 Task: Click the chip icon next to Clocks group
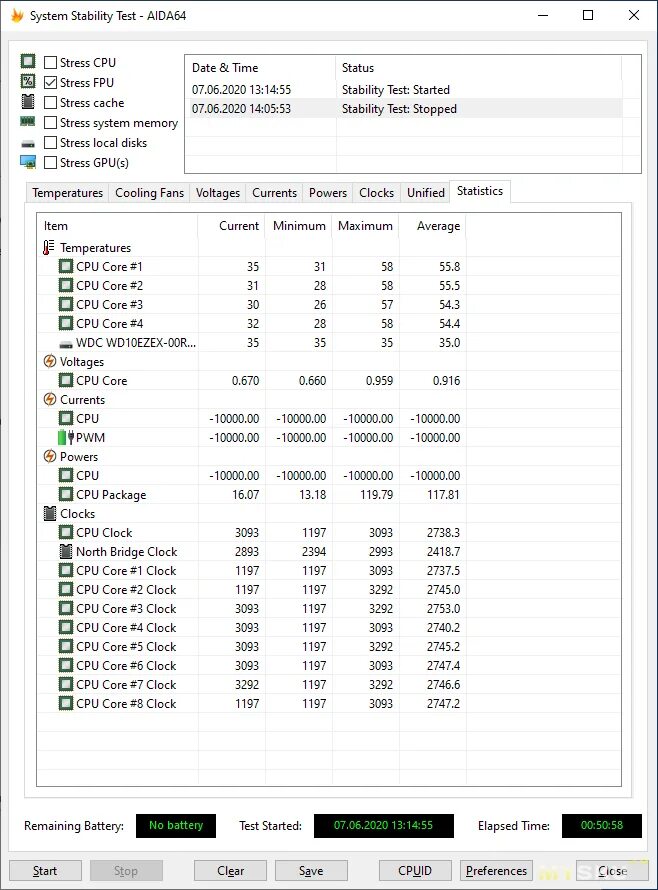pos(50,514)
